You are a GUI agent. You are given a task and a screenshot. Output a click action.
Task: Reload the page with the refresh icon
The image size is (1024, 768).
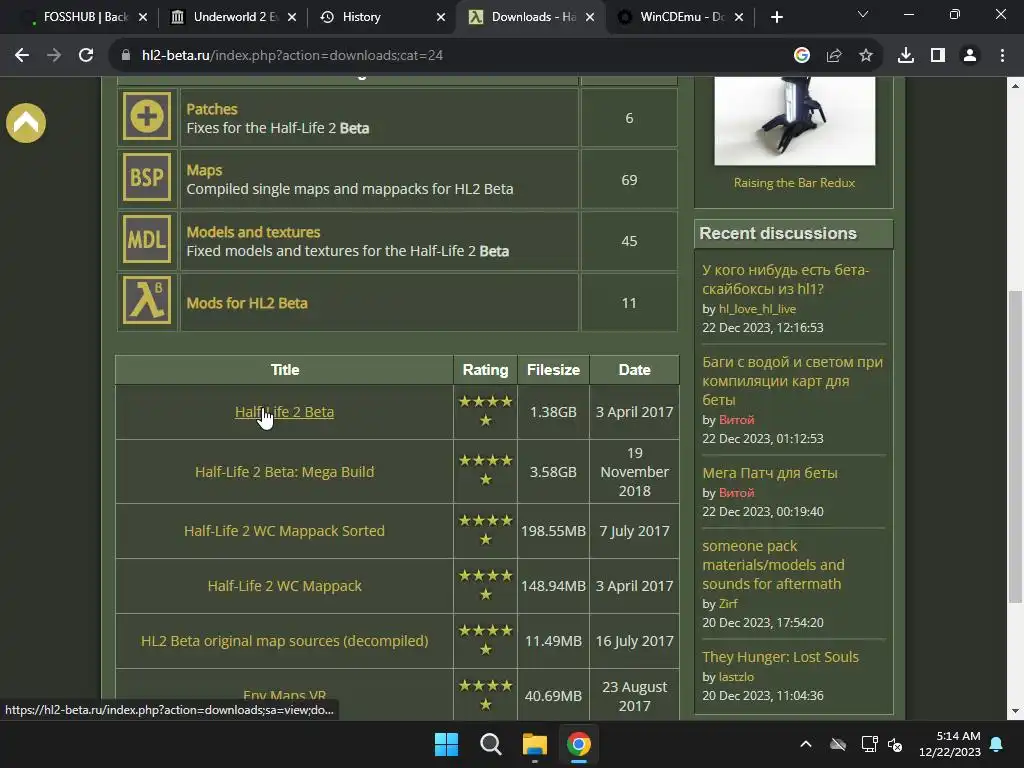86,56
